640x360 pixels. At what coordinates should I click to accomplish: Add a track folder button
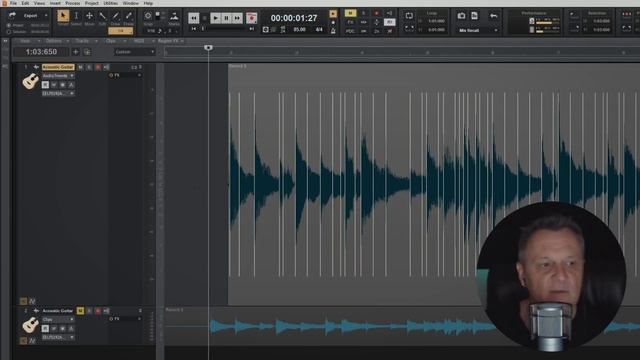[87, 52]
